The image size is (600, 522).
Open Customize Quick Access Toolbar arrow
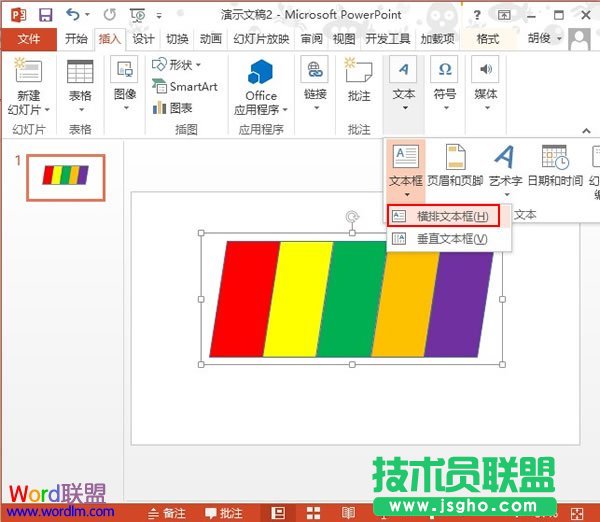(x=159, y=16)
